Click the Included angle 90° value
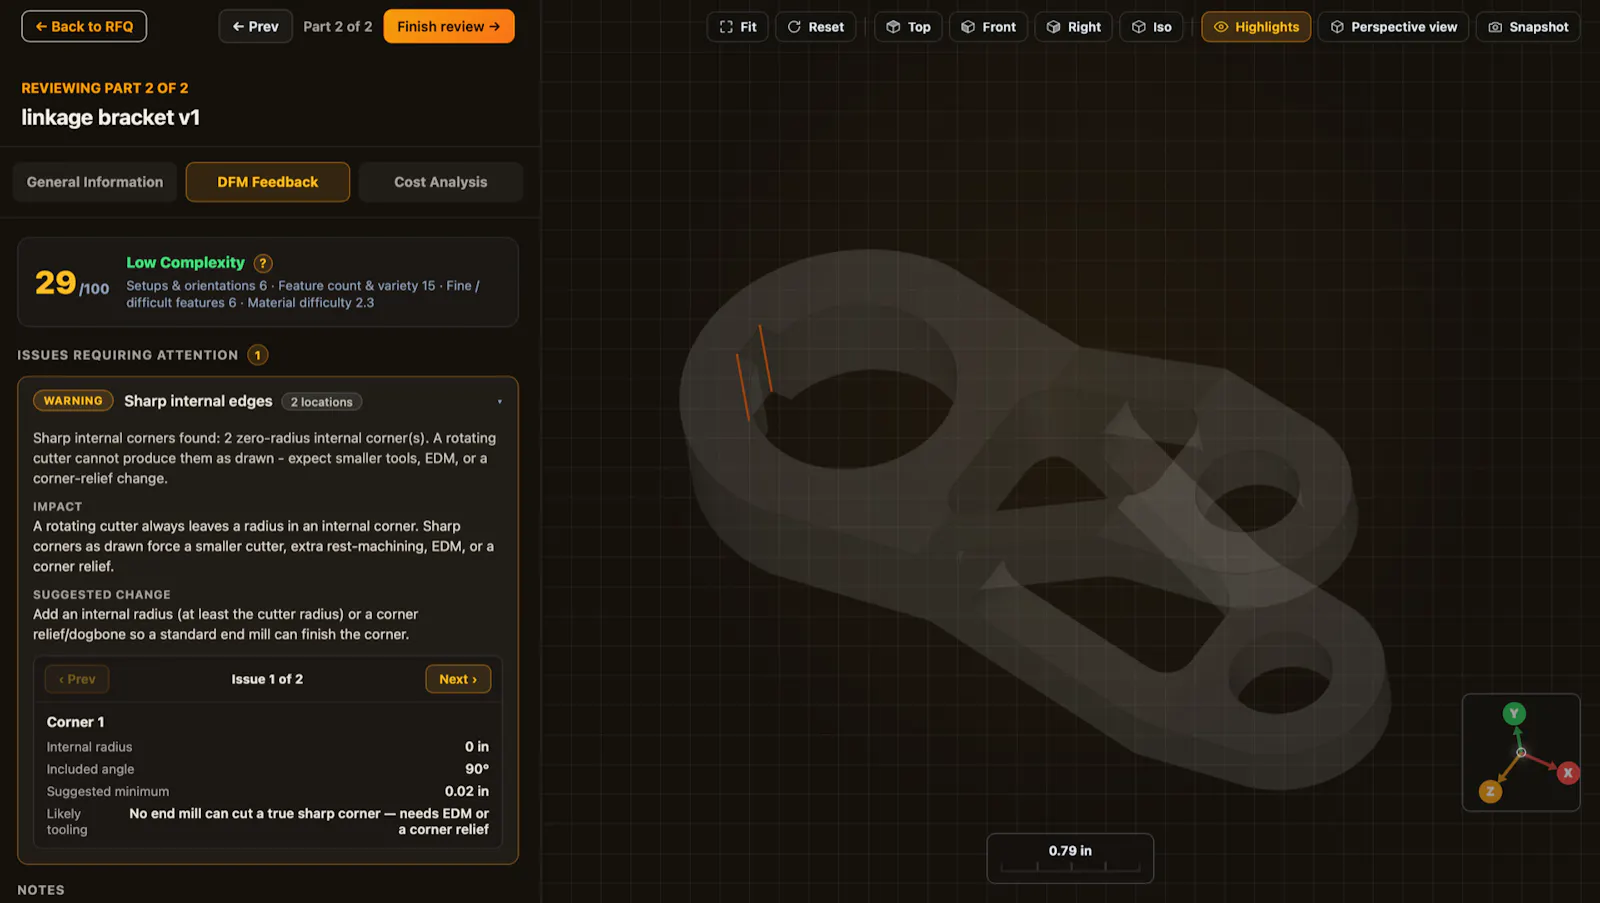This screenshot has width=1600, height=903. tap(477, 769)
